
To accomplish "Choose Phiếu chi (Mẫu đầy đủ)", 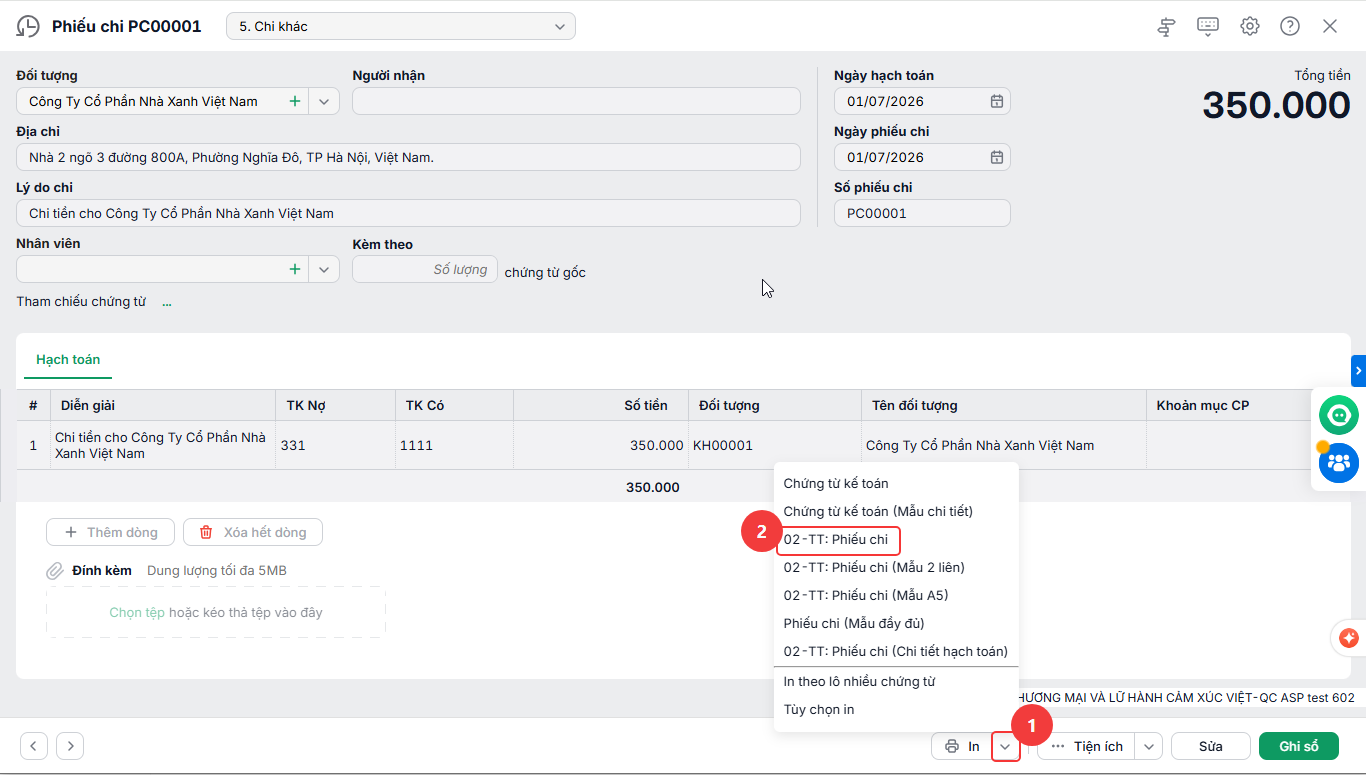I will (x=854, y=623).
